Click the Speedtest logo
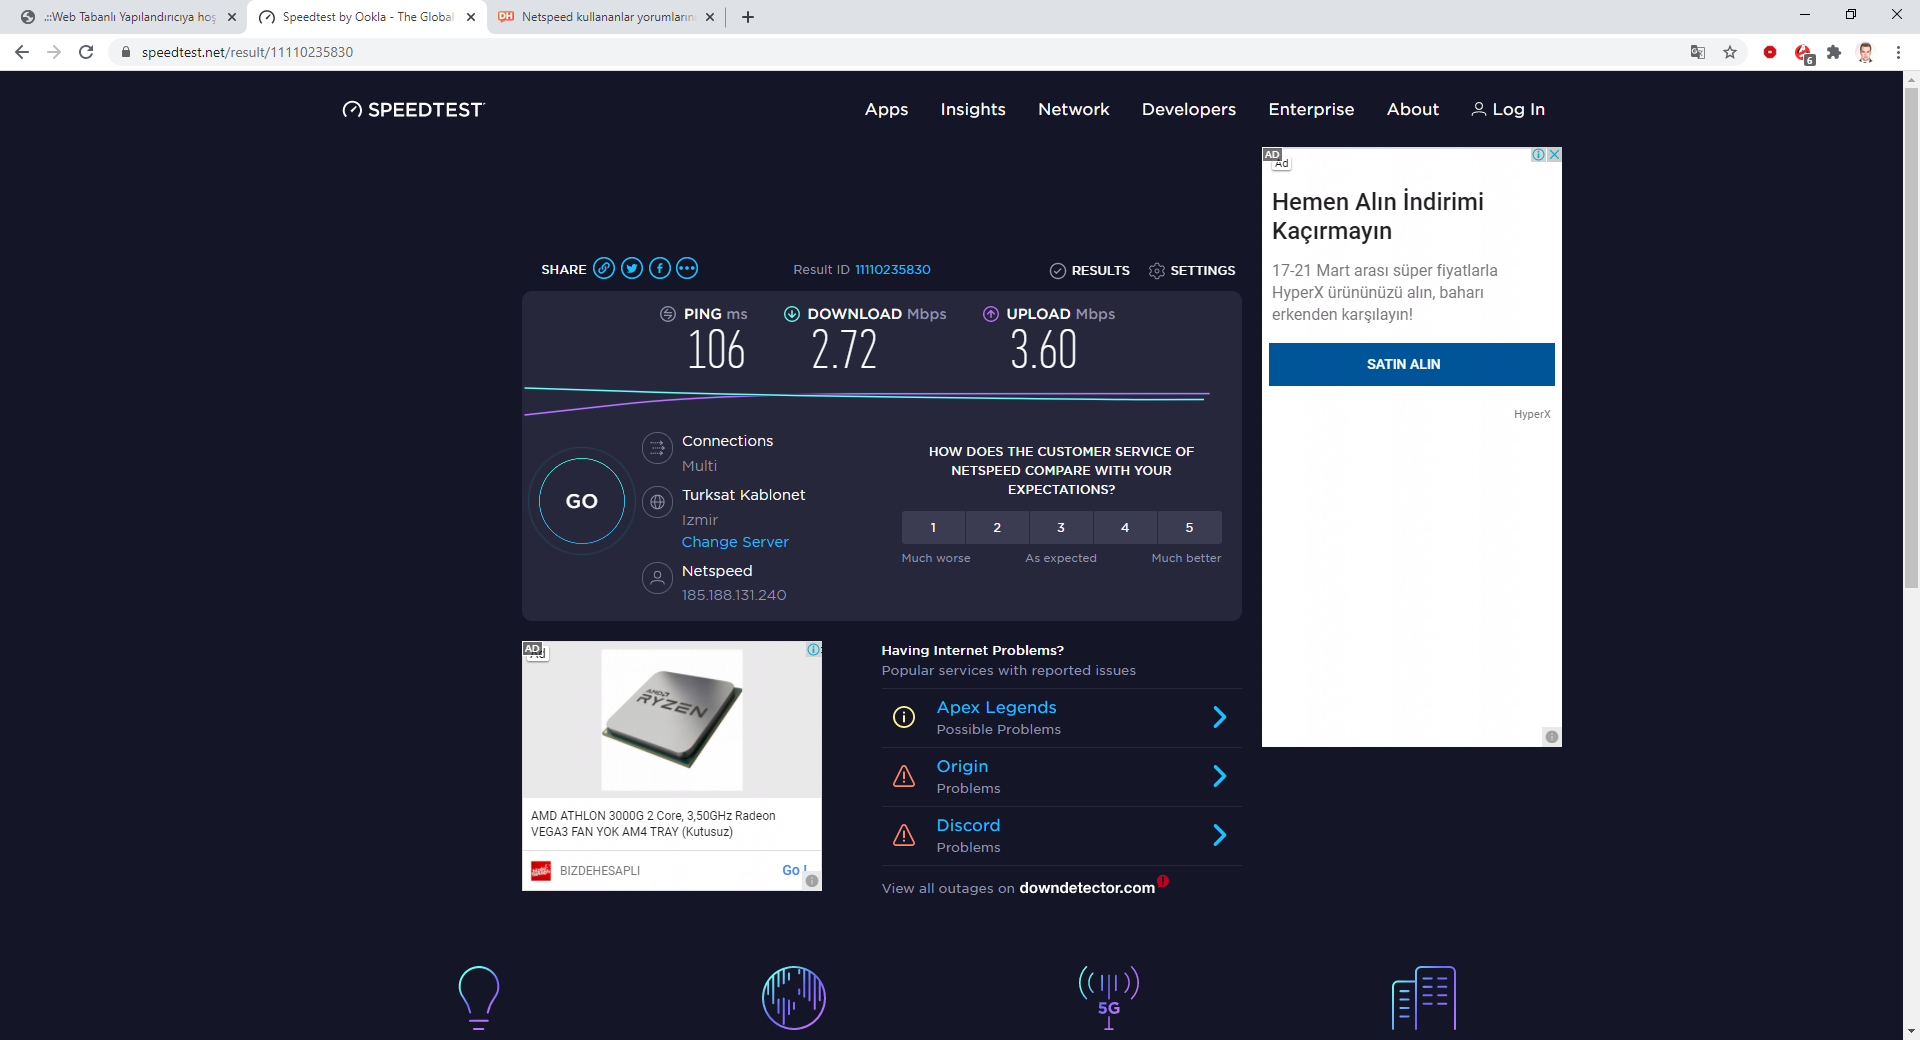1920x1040 pixels. click(x=413, y=109)
